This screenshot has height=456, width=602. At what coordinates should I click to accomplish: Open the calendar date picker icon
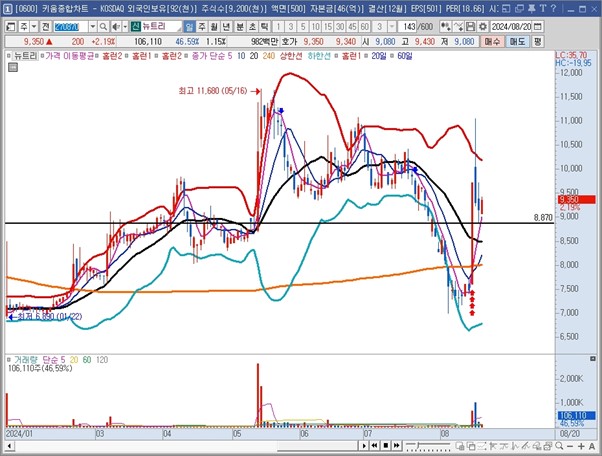pyautogui.click(x=538, y=26)
